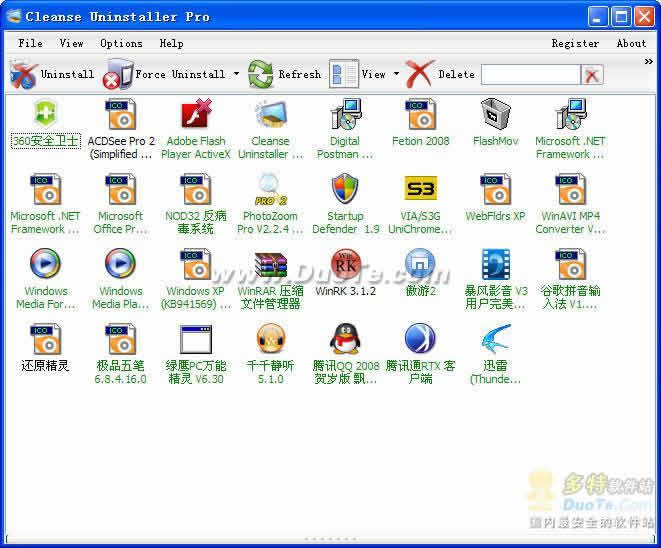Select Windows Media Pla... icon
Screen dimensions: 661x548
(121, 263)
